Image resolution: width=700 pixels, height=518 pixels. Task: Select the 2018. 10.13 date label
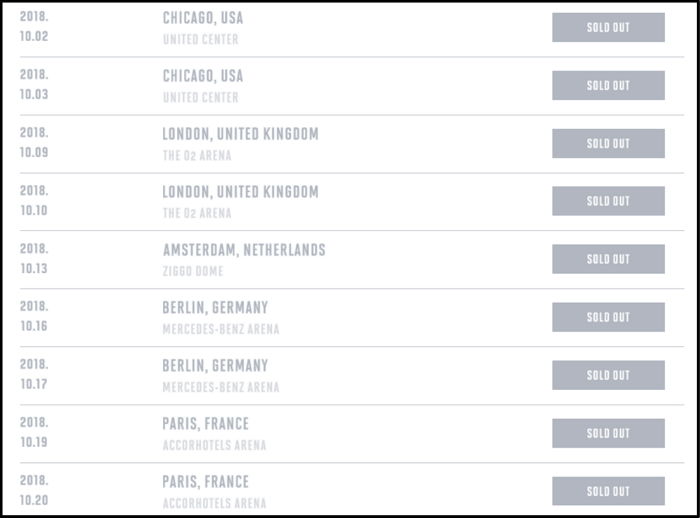[34, 258]
